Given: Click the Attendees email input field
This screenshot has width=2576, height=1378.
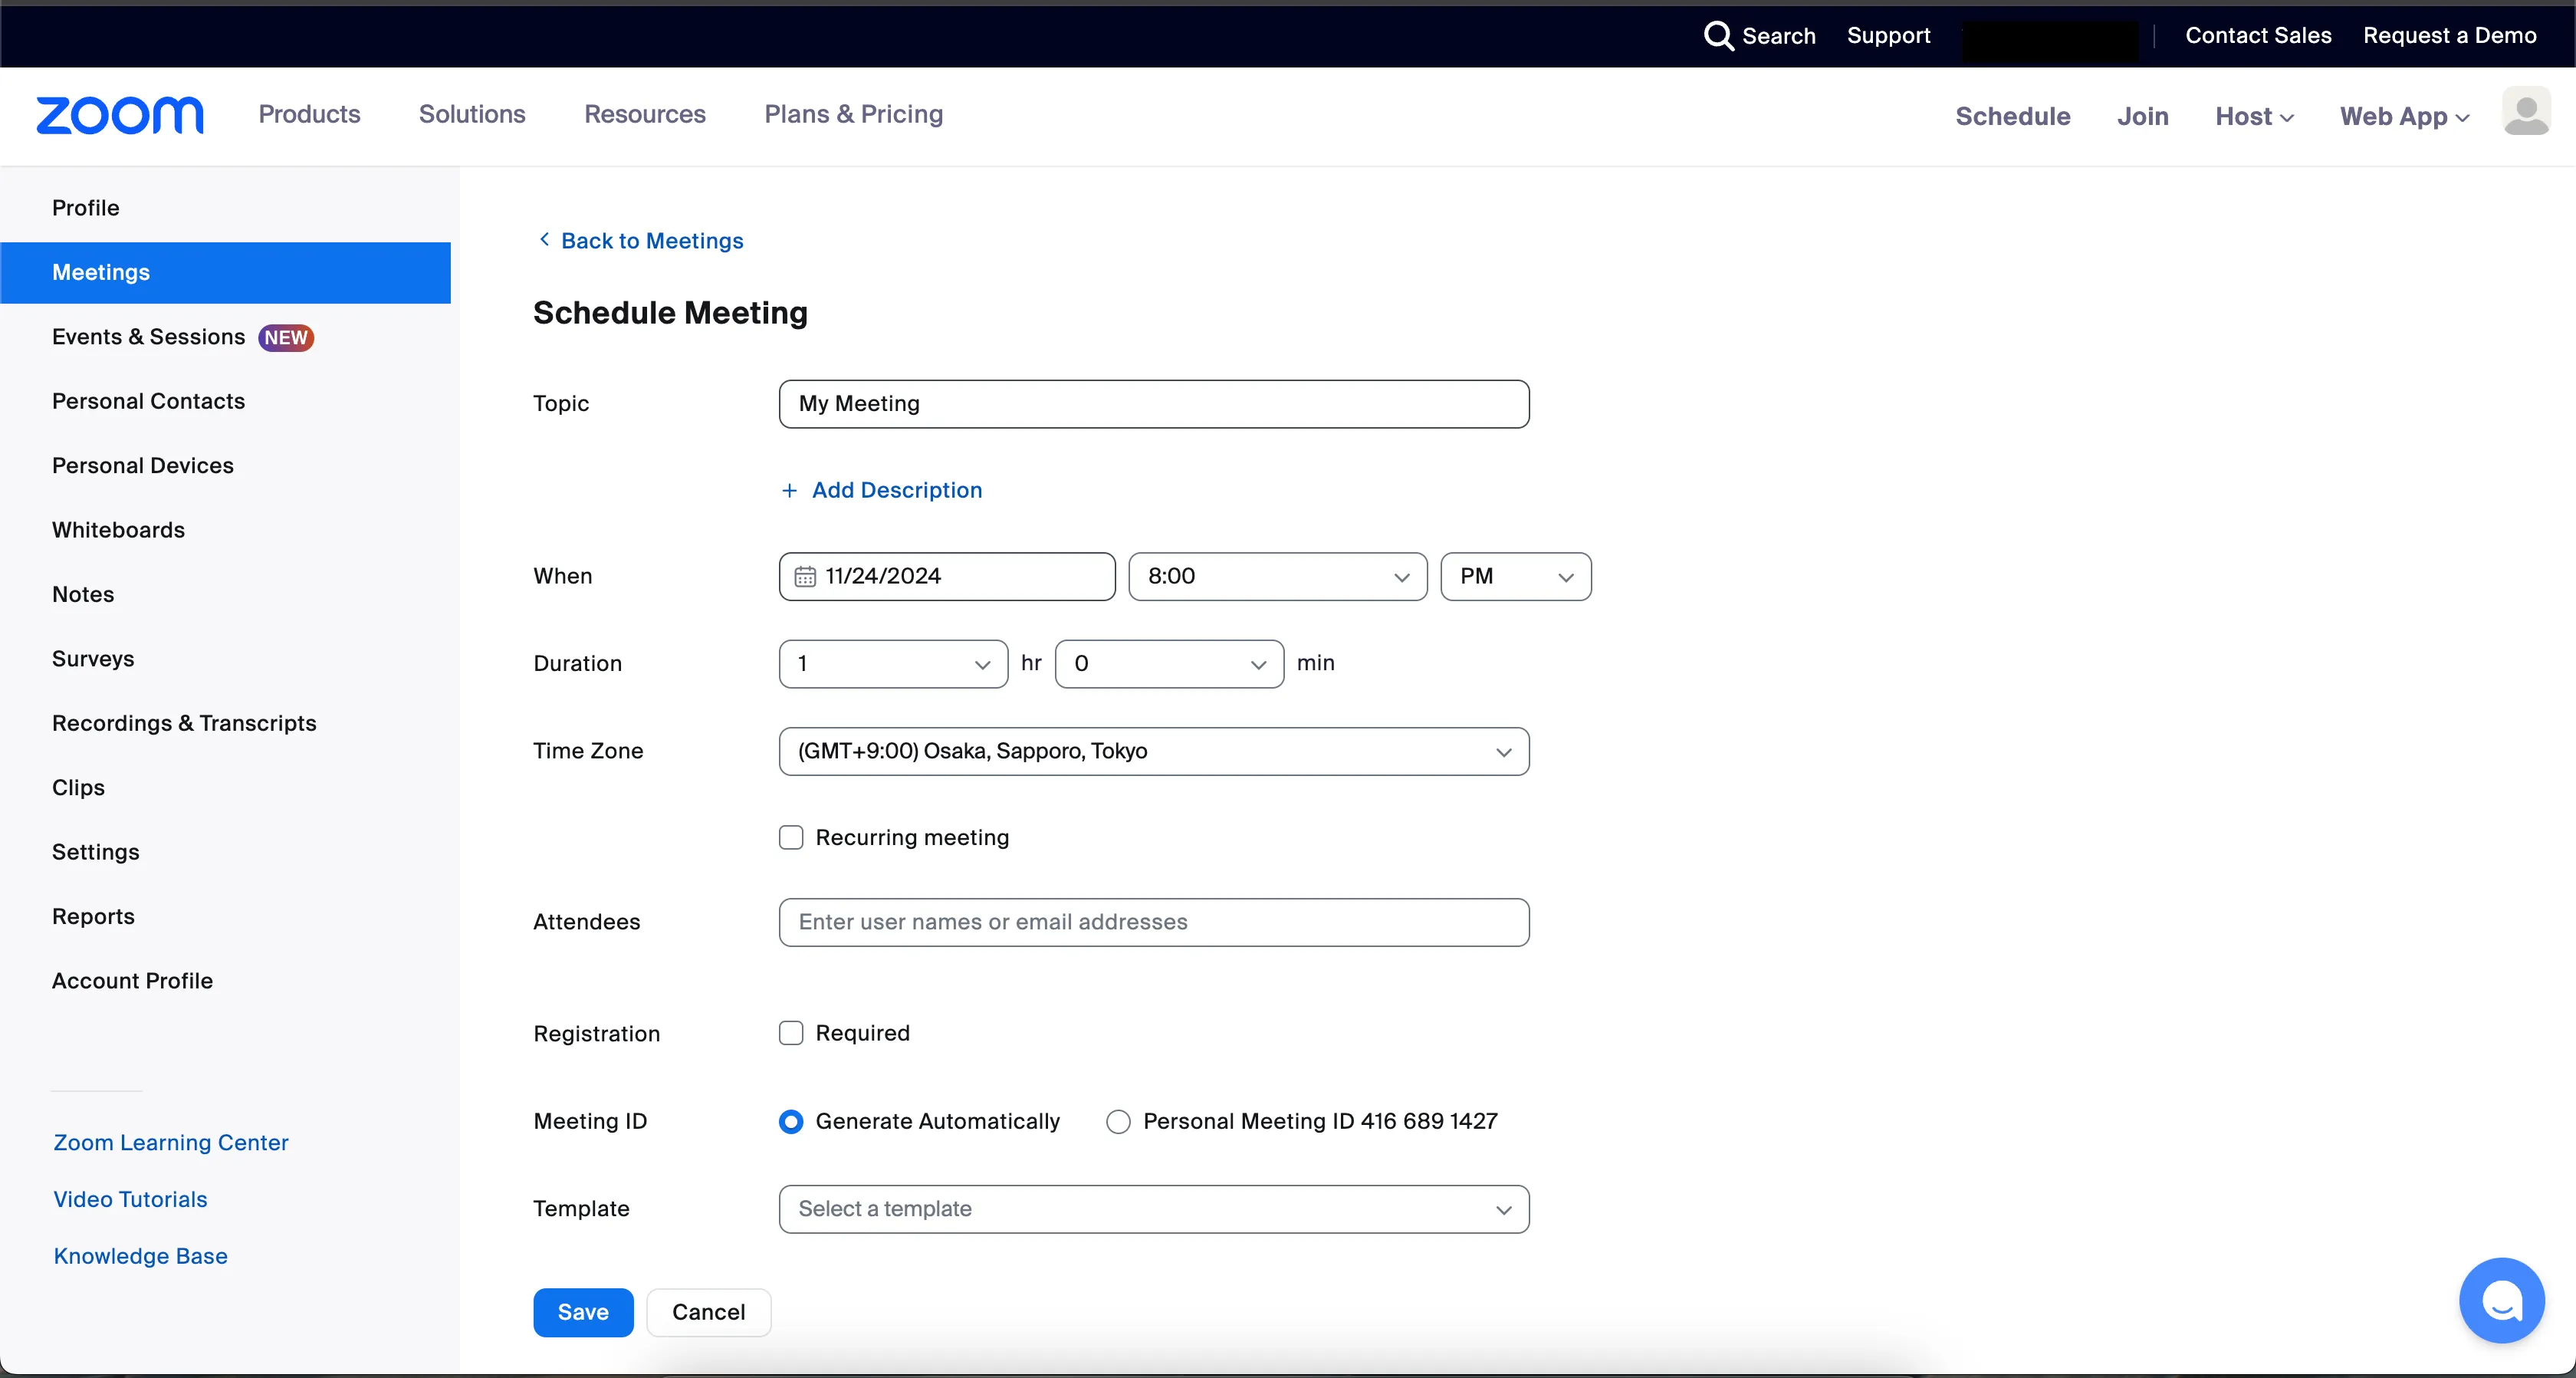Looking at the screenshot, I should pyautogui.click(x=1153, y=922).
